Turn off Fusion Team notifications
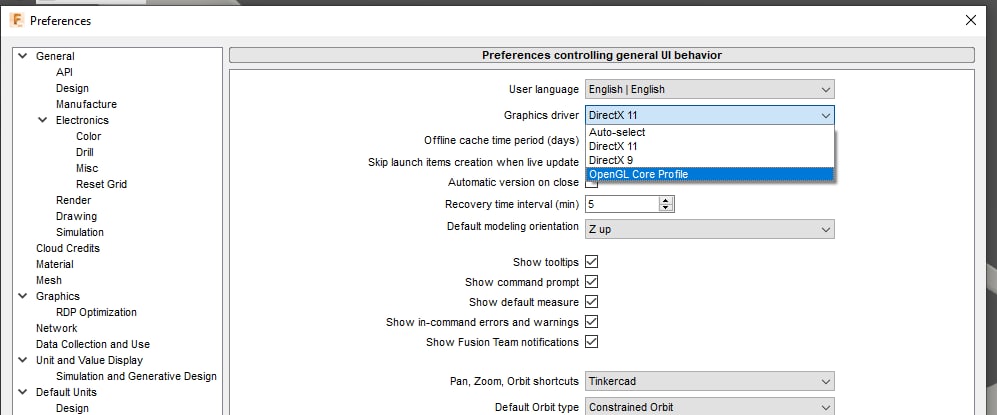 tap(591, 341)
